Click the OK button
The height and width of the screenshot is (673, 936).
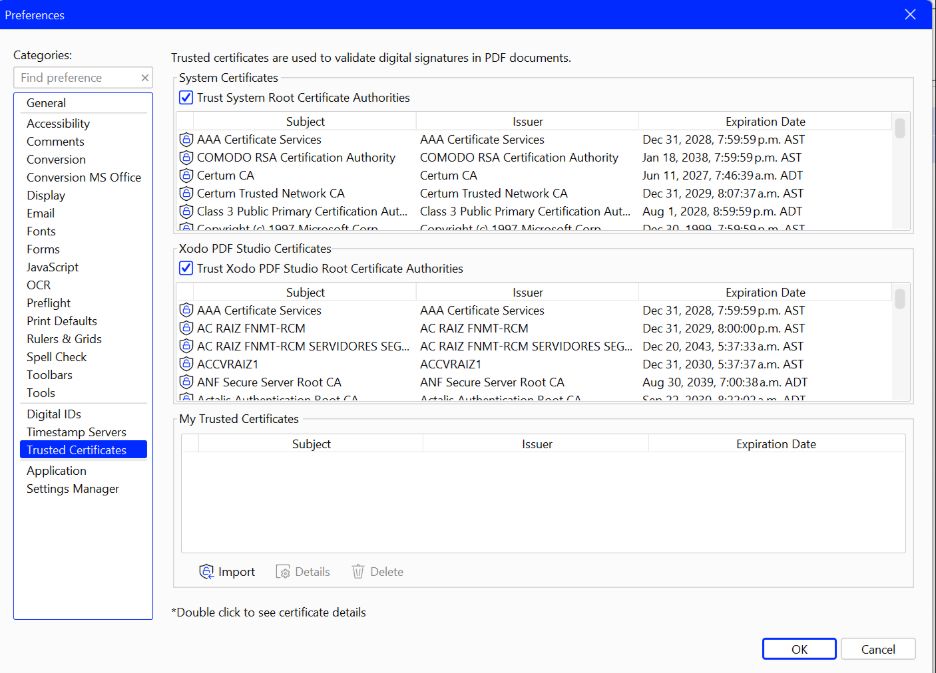click(x=799, y=649)
